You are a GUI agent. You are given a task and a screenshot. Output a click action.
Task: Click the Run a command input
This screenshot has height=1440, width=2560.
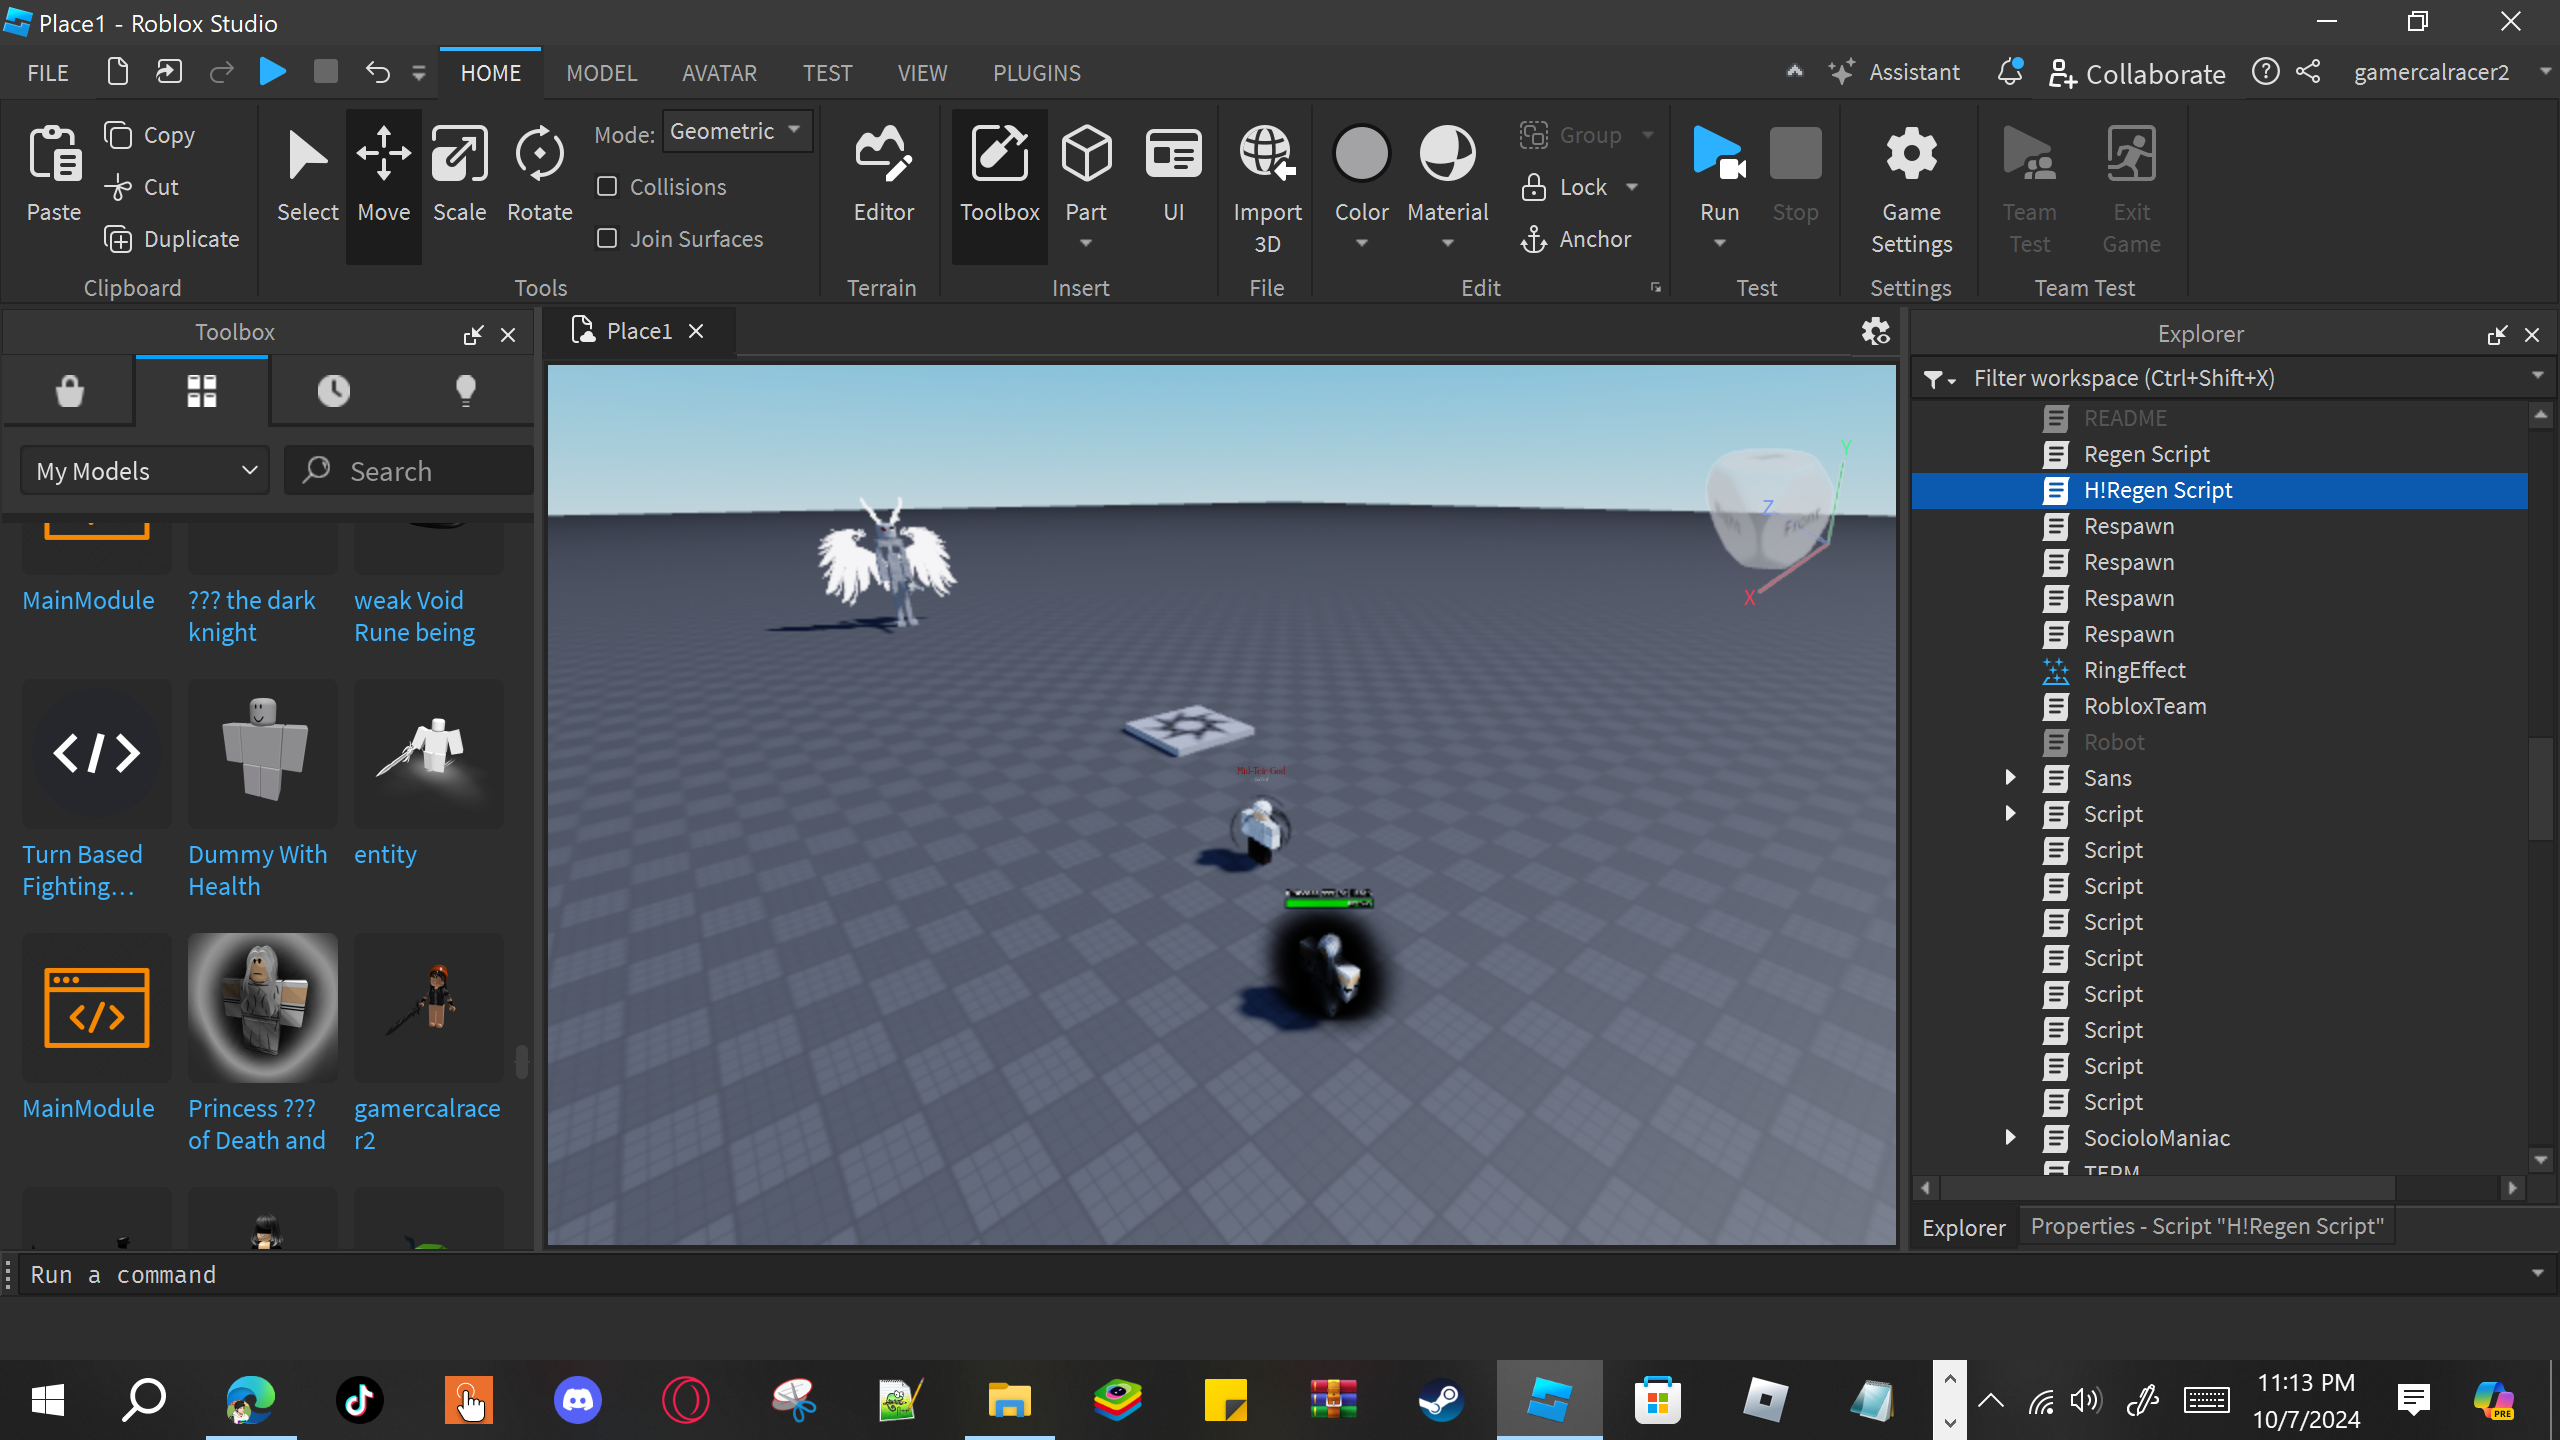1270,1275
